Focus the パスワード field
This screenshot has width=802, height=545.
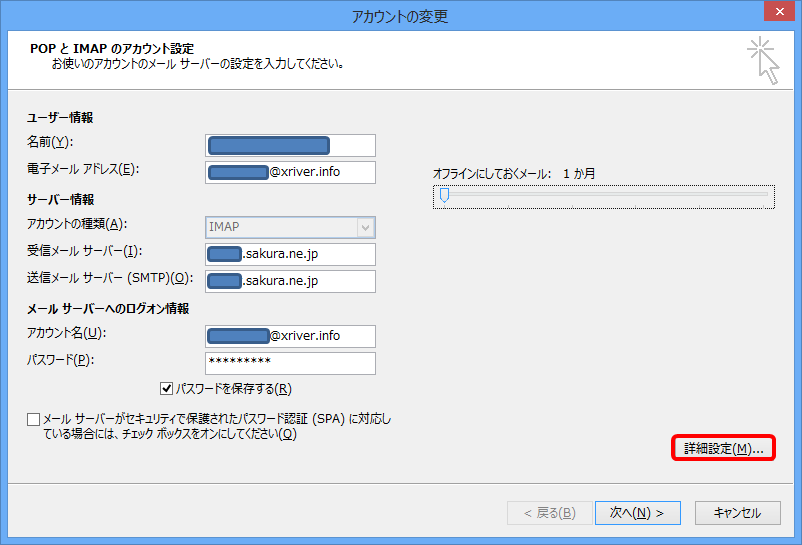click(x=290, y=363)
